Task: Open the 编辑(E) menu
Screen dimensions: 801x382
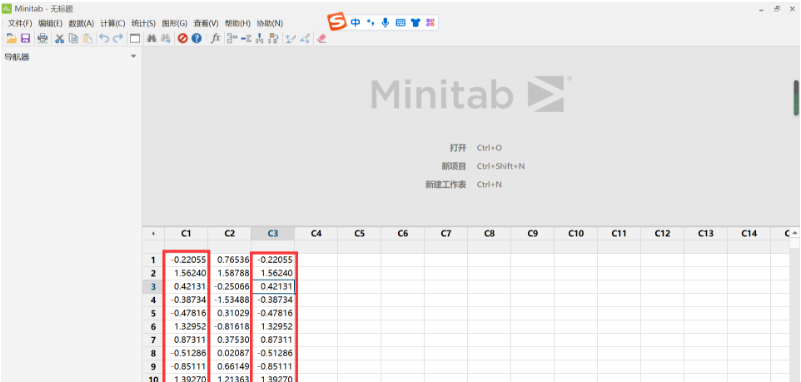Action: coord(50,23)
